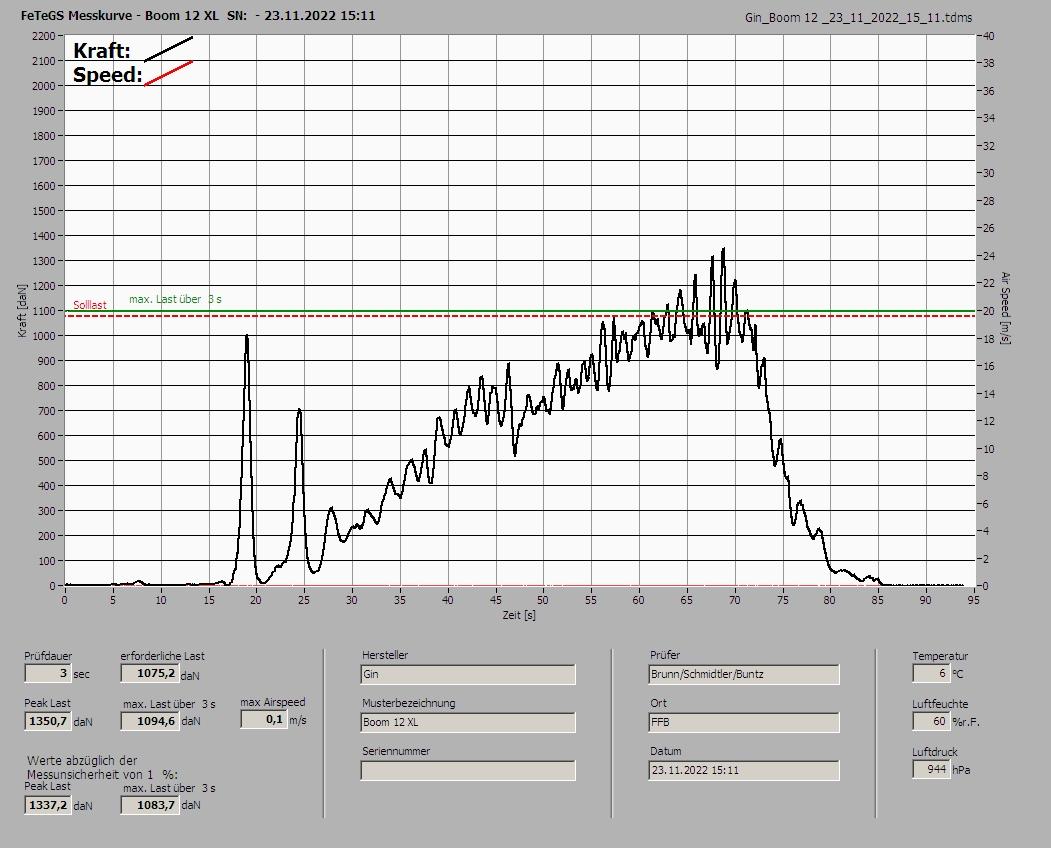Select Musterbezeichnung field Boom 12 XL

(468, 722)
